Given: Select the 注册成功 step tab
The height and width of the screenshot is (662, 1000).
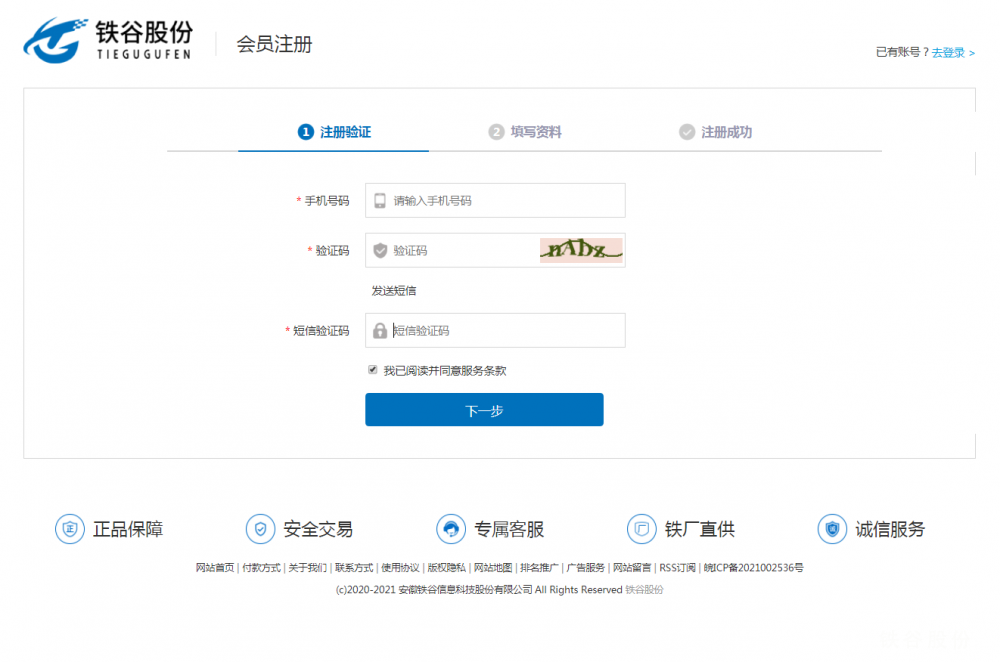Looking at the screenshot, I should 715,132.
